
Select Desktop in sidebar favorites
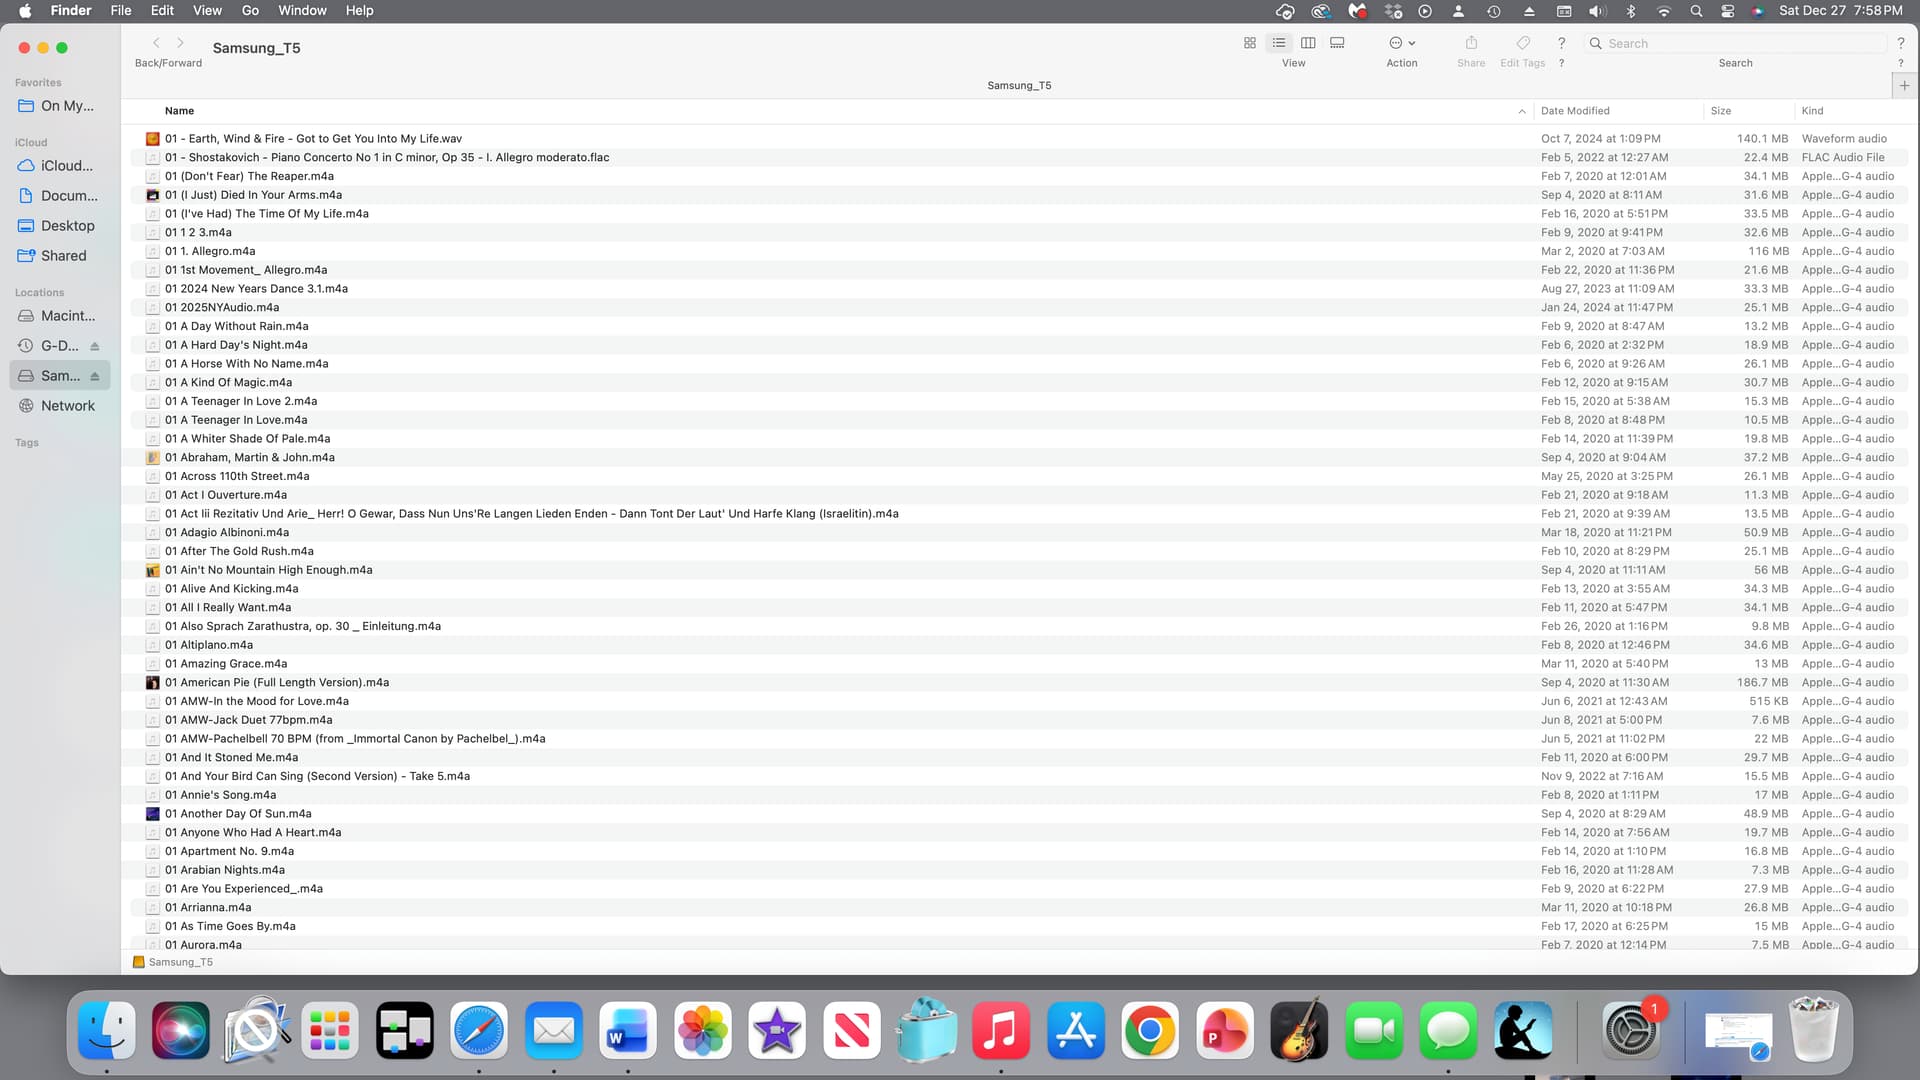pyautogui.click(x=67, y=226)
